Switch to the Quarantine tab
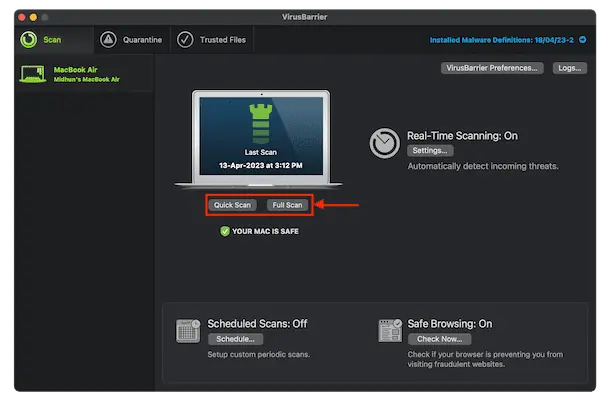 coord(131,40)
